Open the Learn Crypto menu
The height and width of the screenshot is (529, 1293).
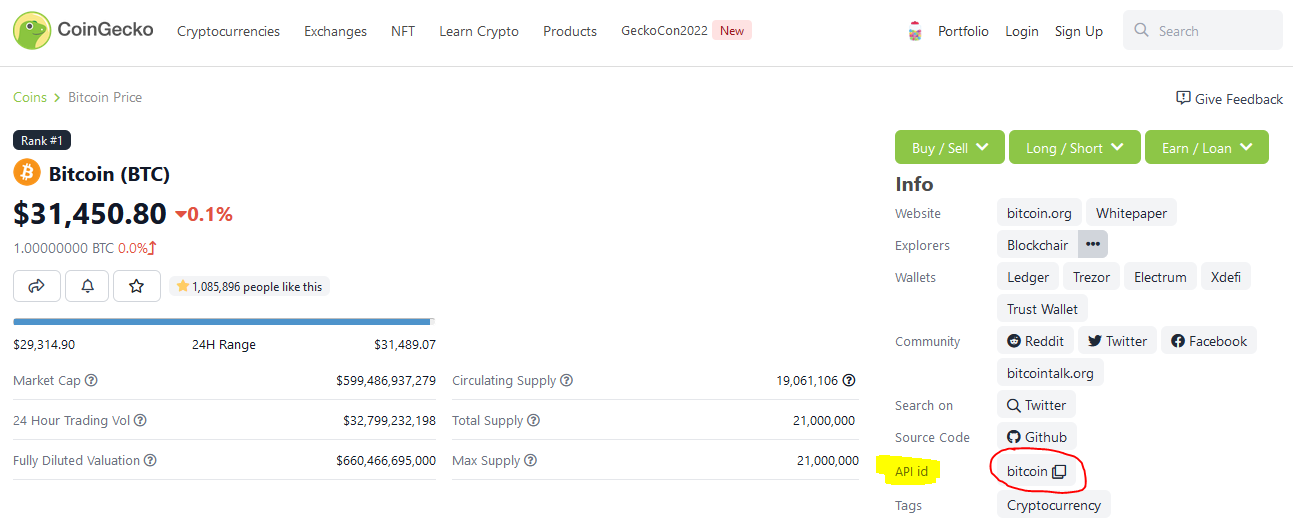(x=479, y=31)
